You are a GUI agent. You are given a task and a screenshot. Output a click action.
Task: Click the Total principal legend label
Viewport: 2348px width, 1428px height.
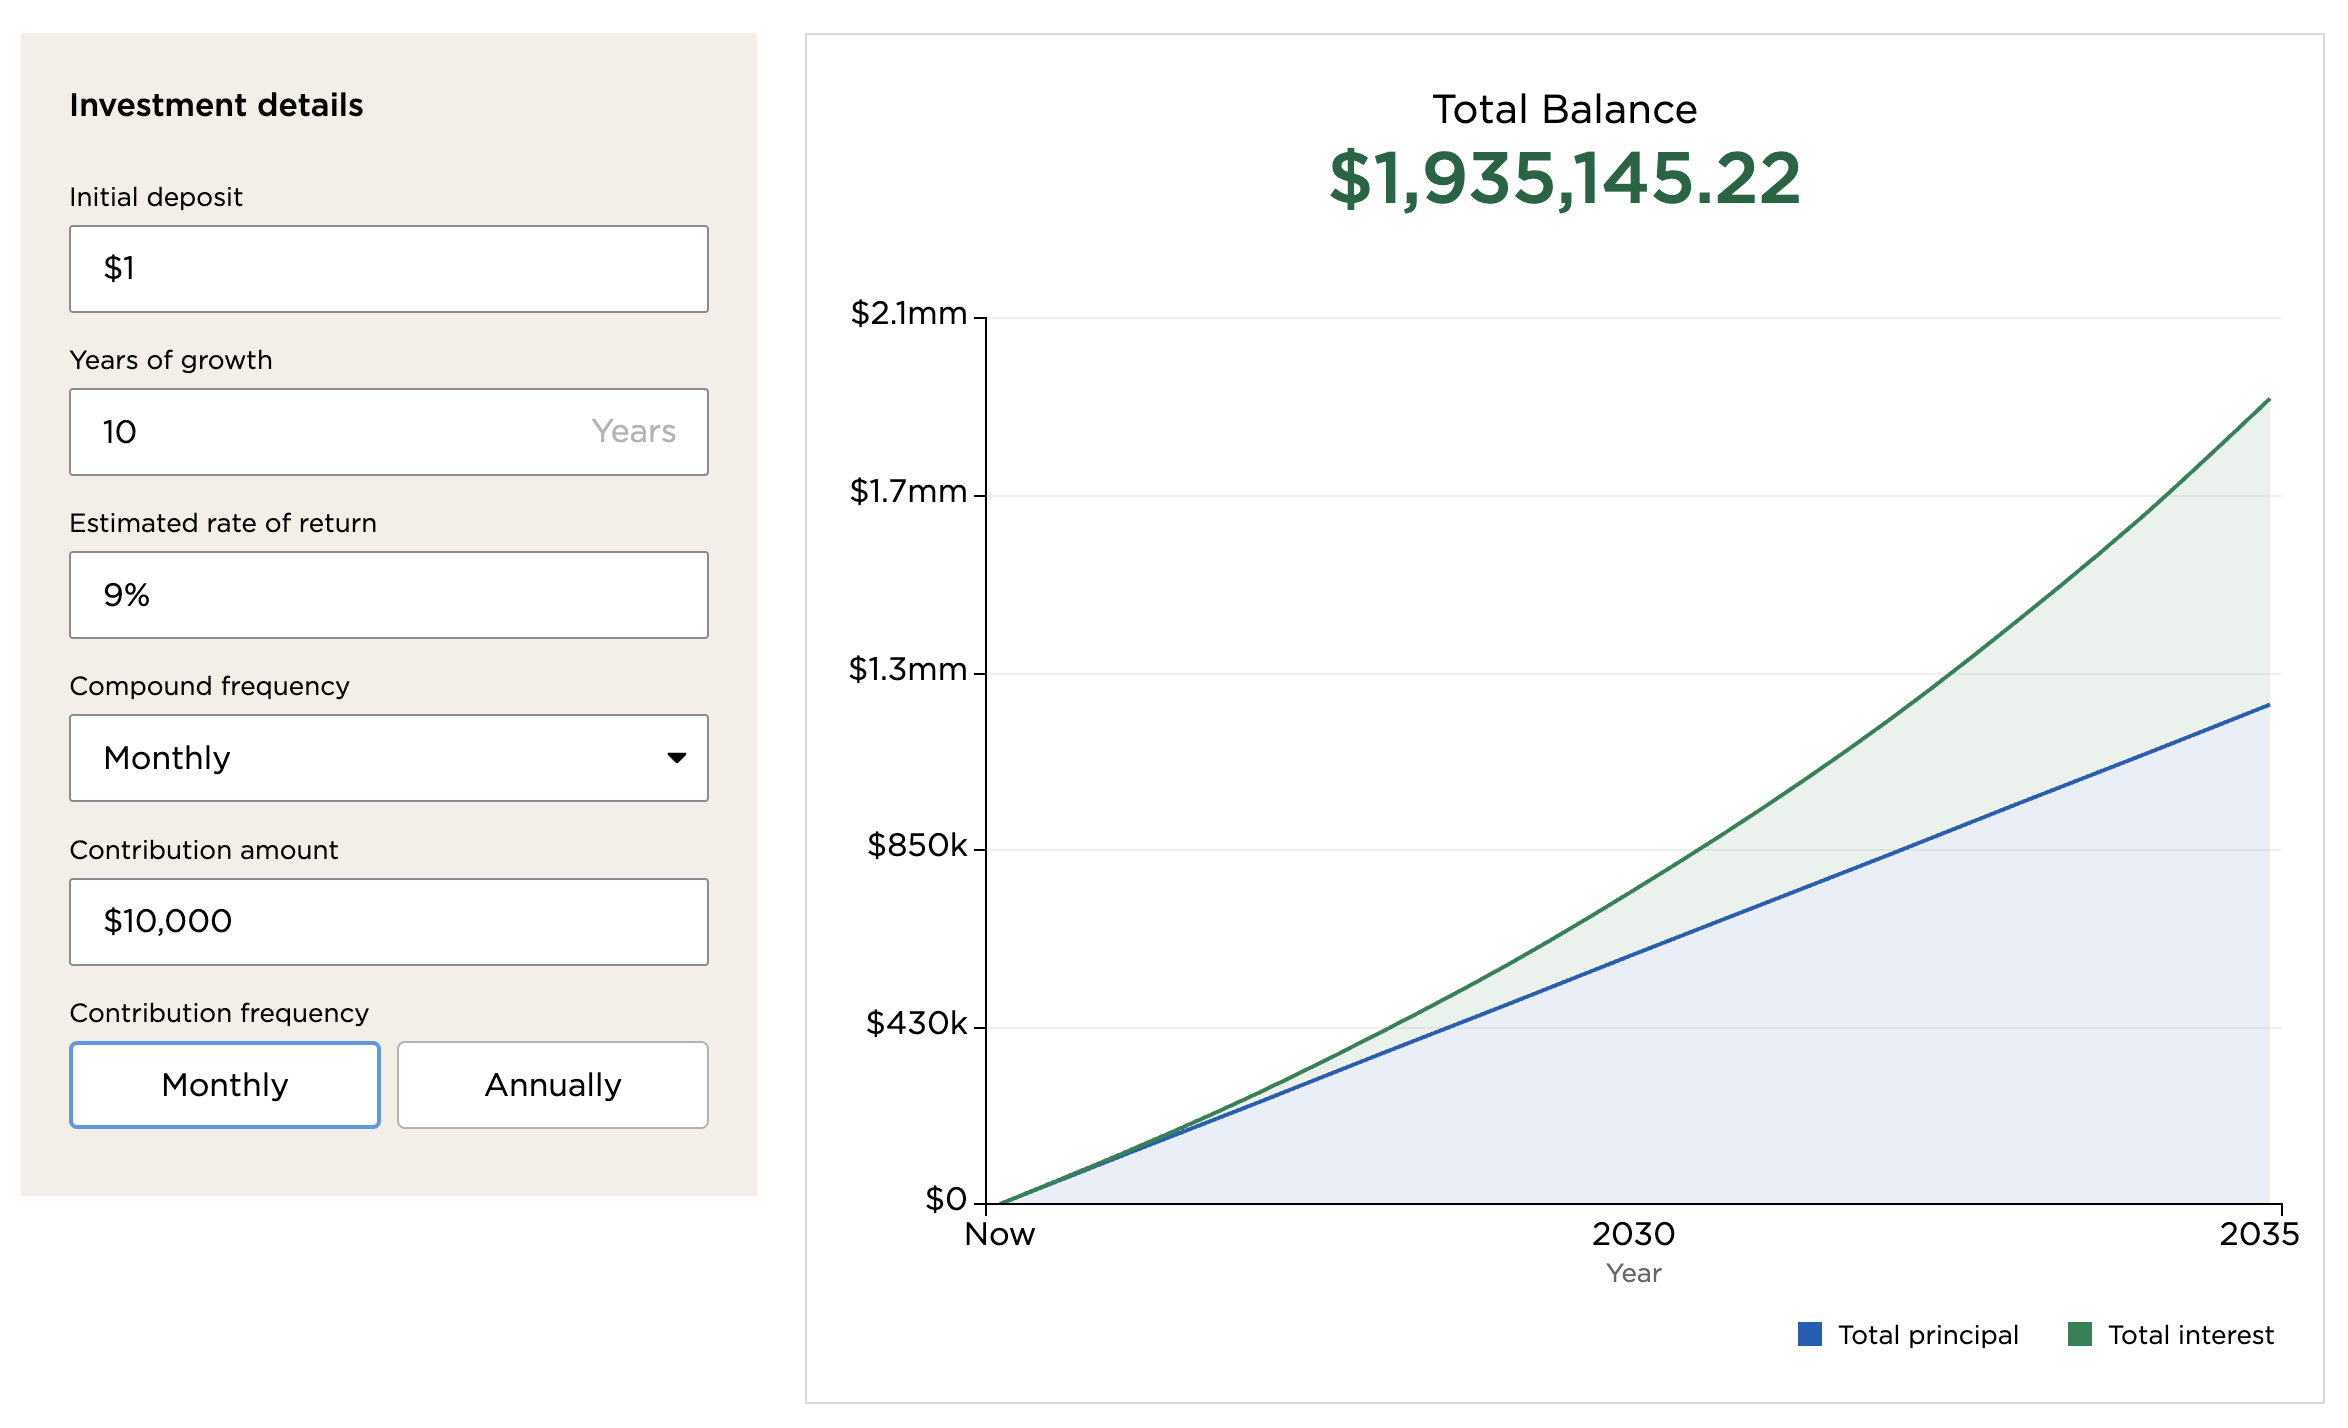[x=1928, y=1335]
